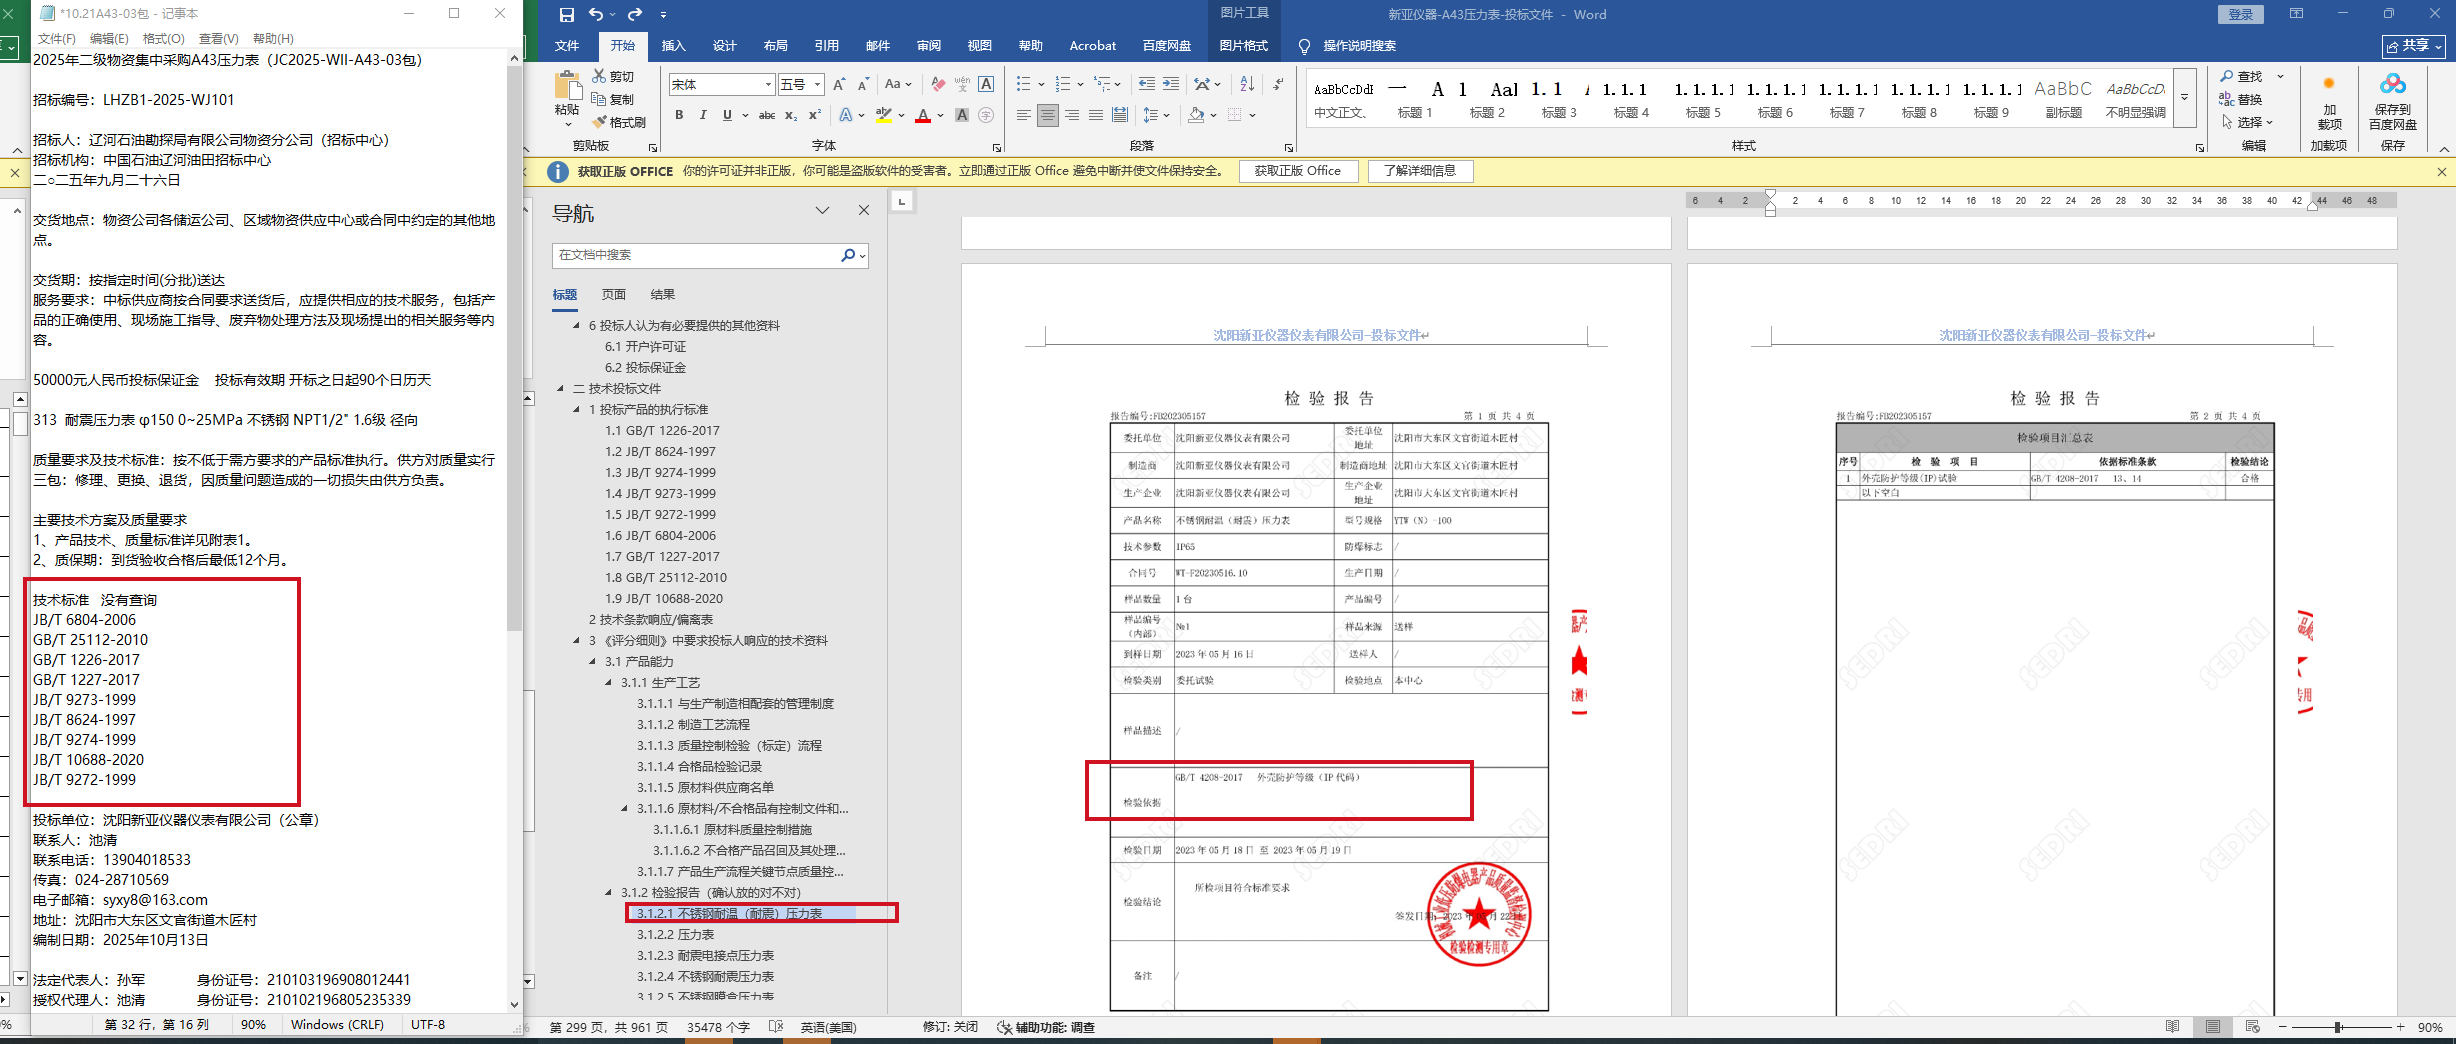Toggle Underline formatting
Viewport: 2456px width, 1044px height.
[x=727, y=115]
